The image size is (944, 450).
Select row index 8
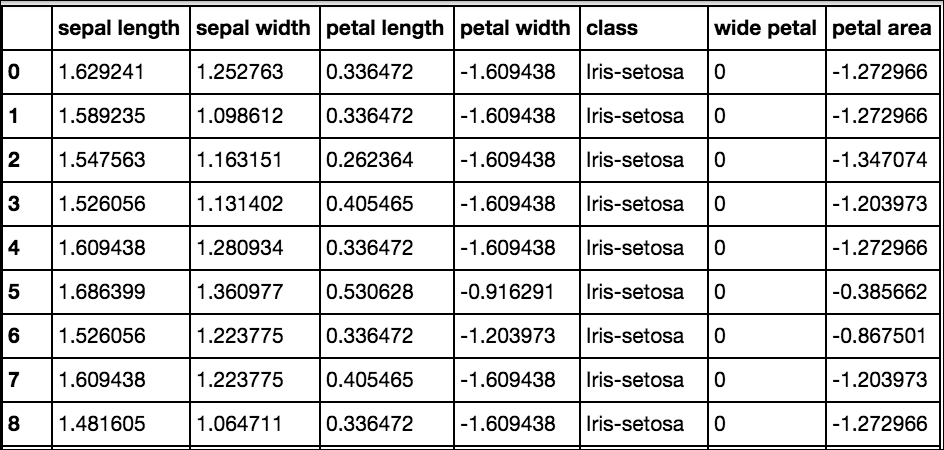pyautogui.click(x=14, y=423)
